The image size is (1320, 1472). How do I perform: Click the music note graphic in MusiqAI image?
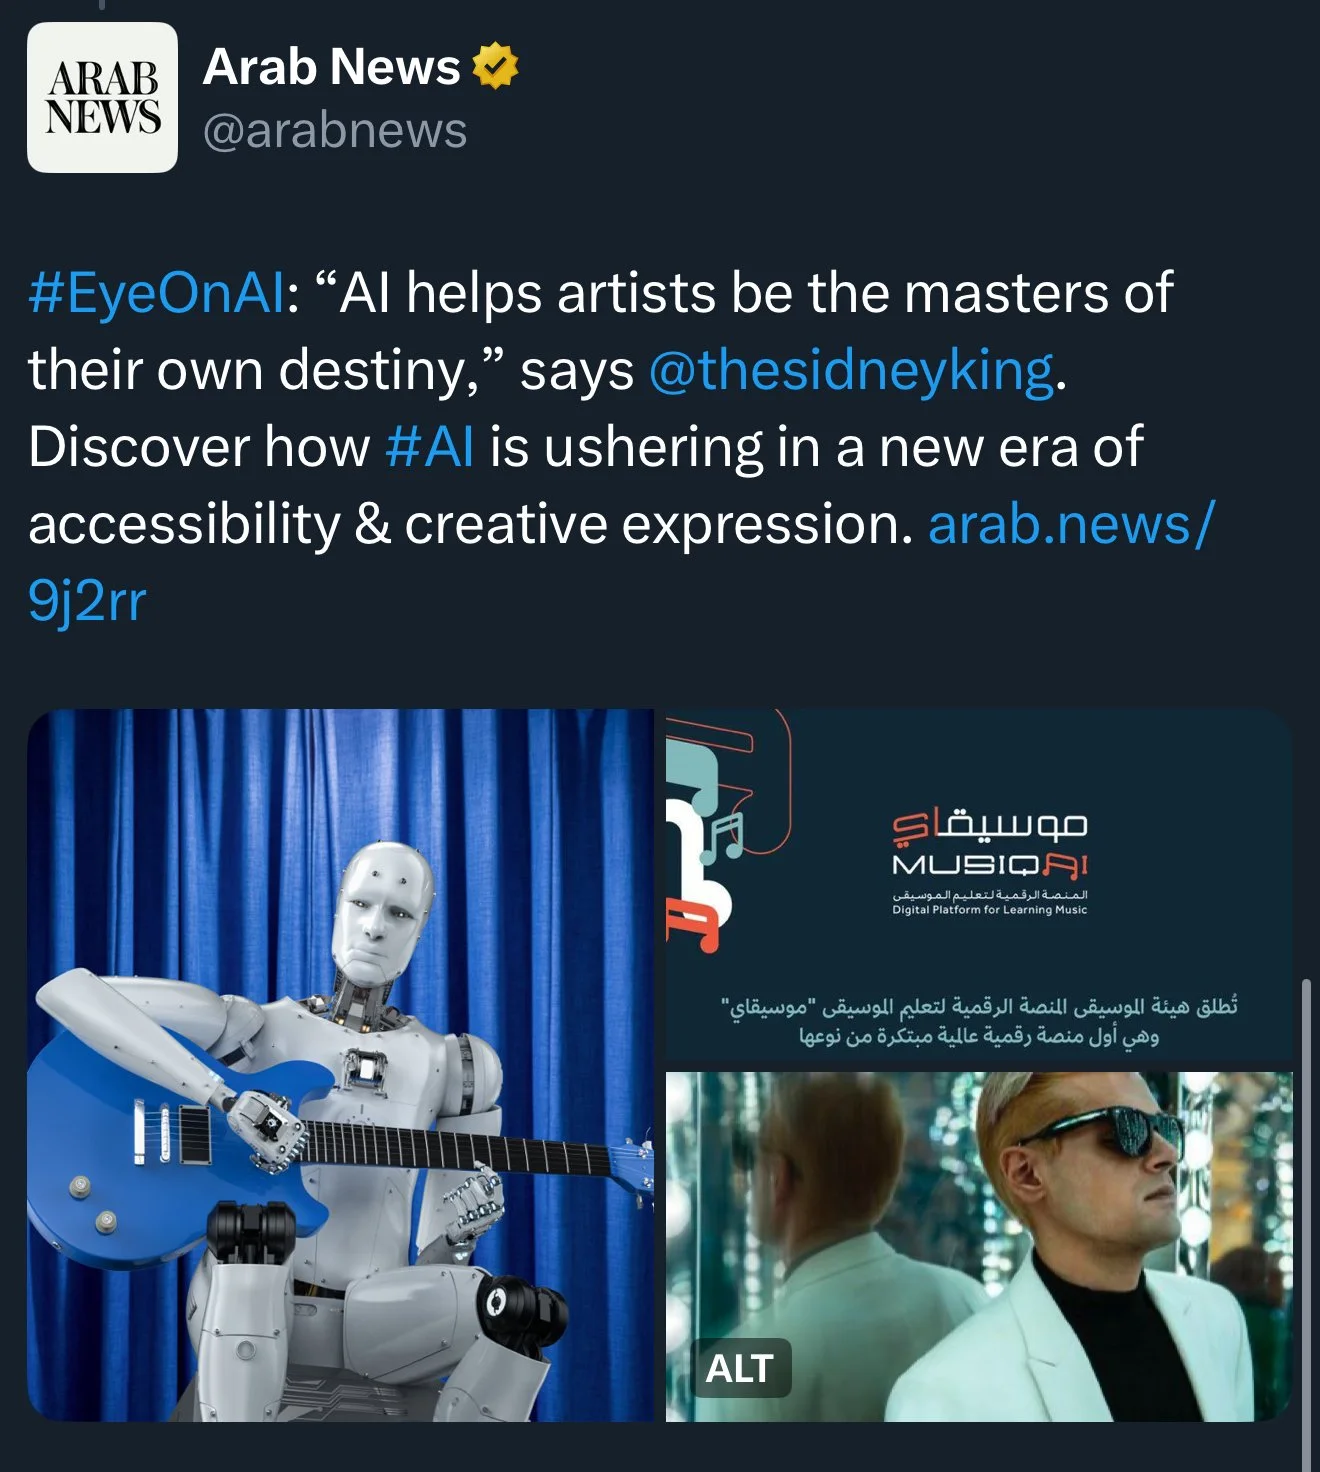tap(723, 835)
